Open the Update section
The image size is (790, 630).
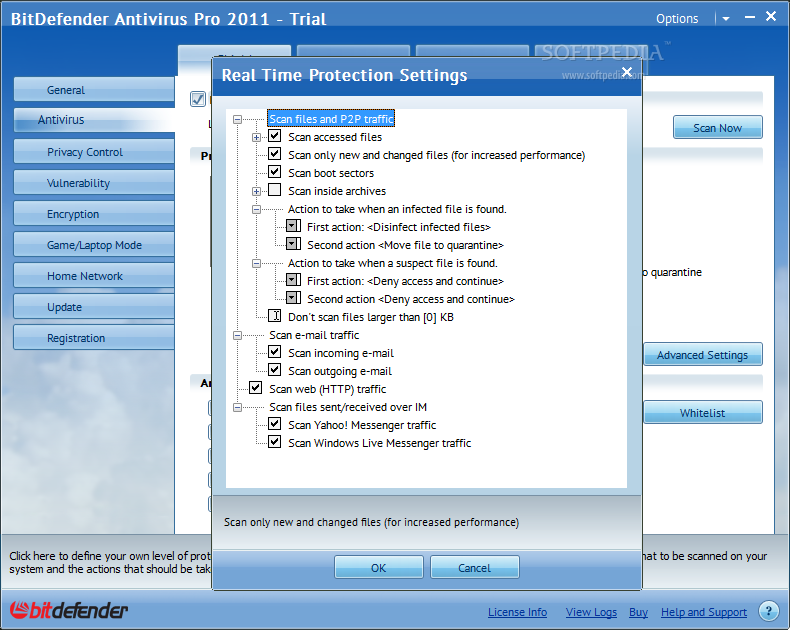click(94, 307)
